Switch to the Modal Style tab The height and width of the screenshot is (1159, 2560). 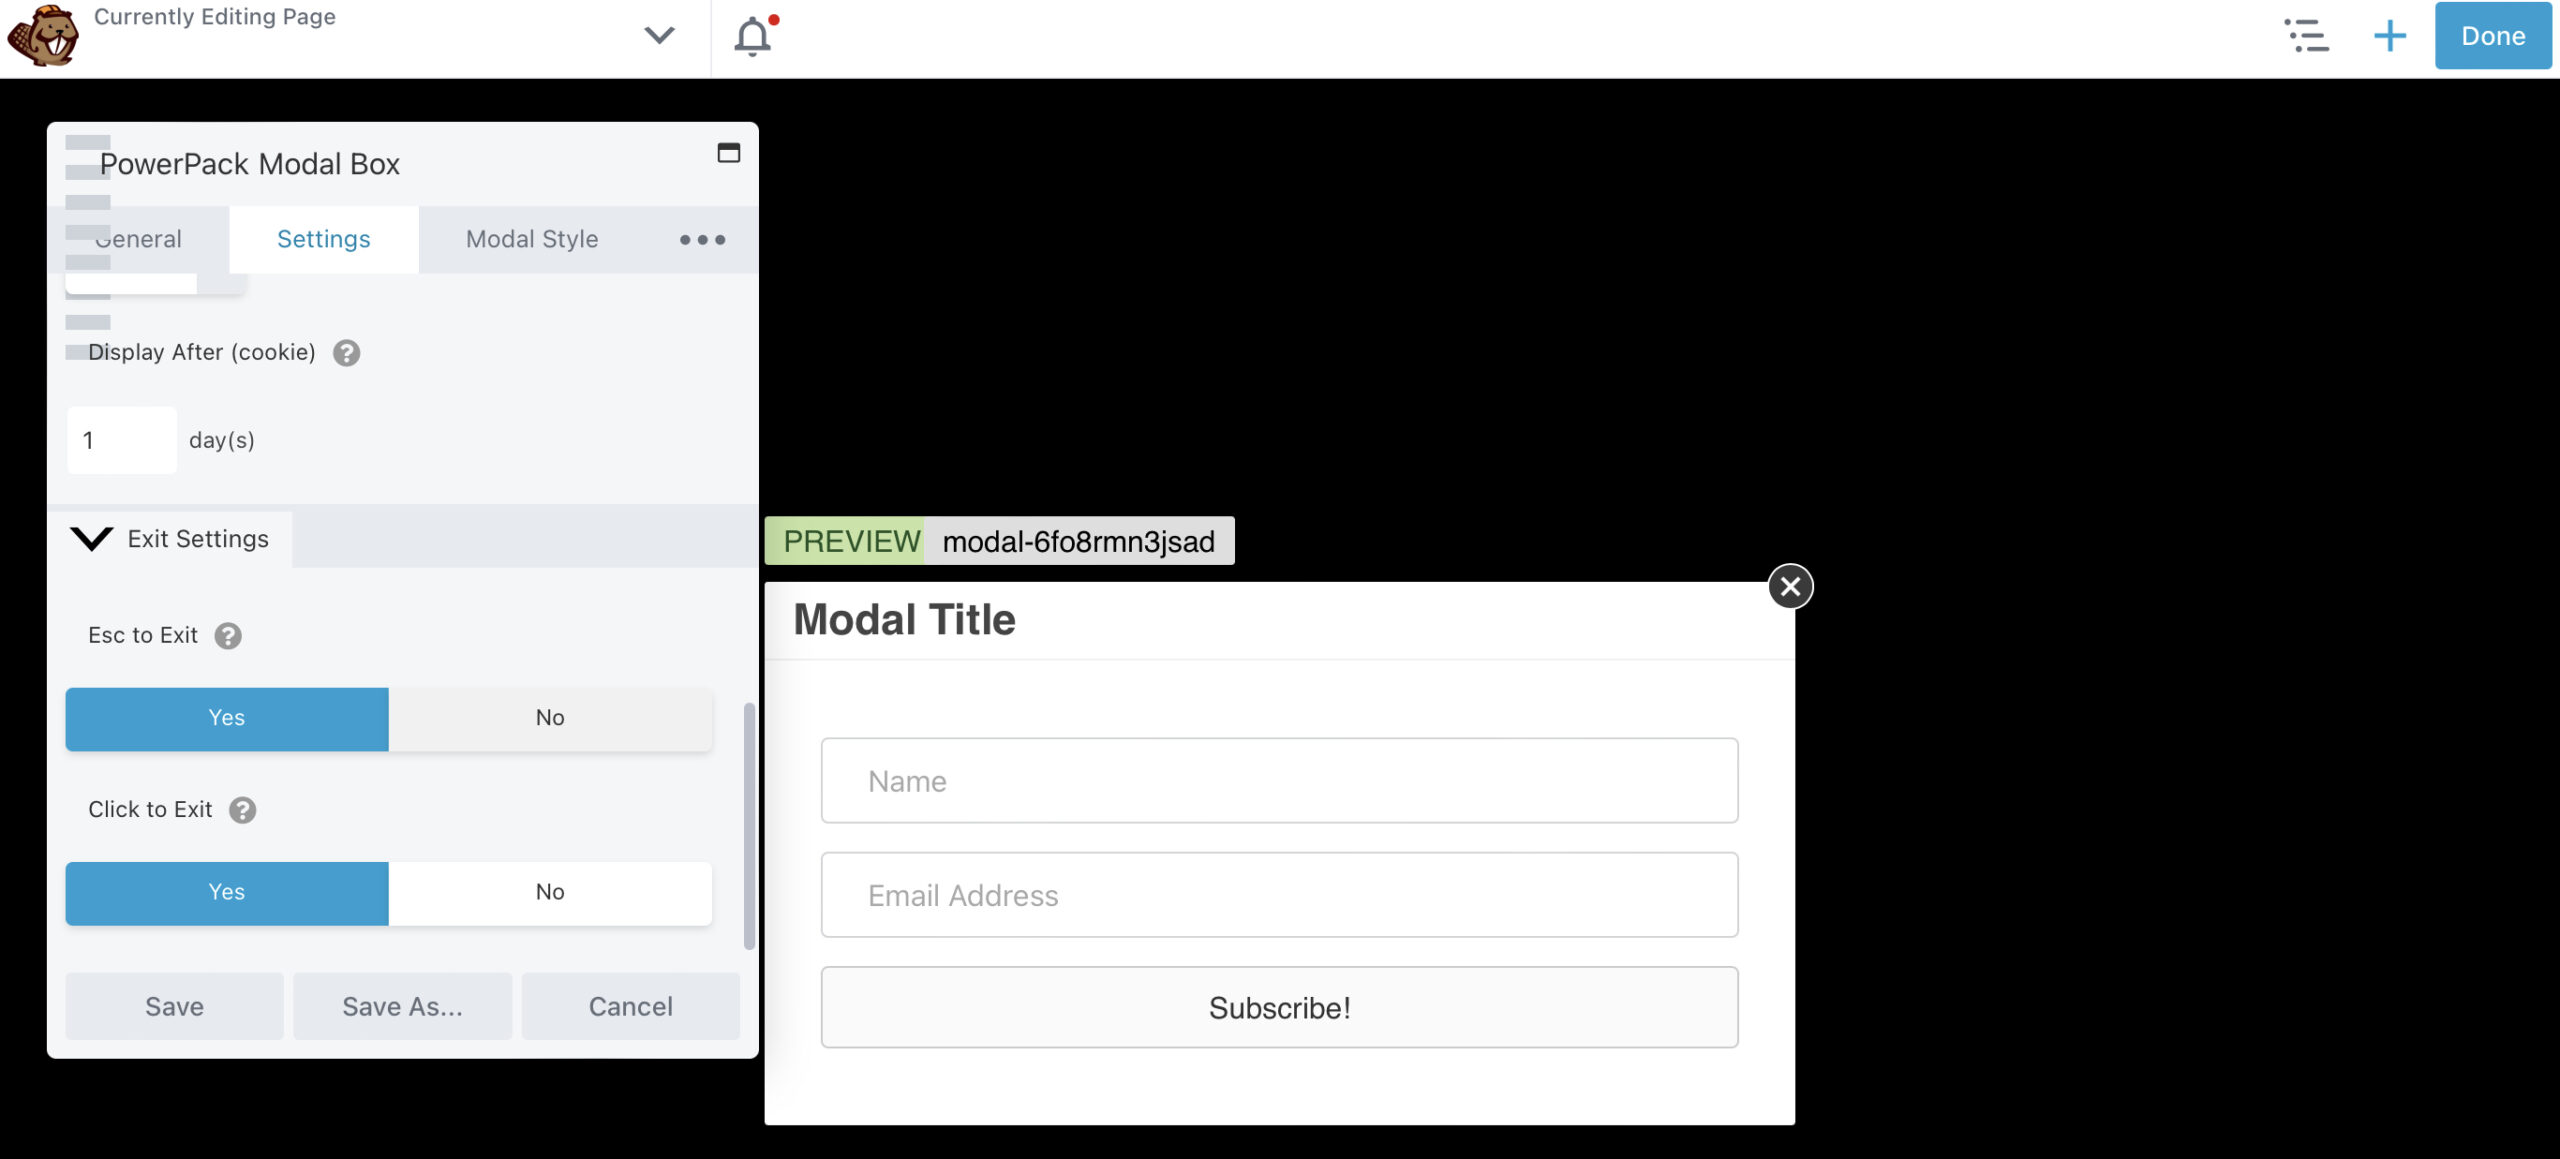point(529,238)
